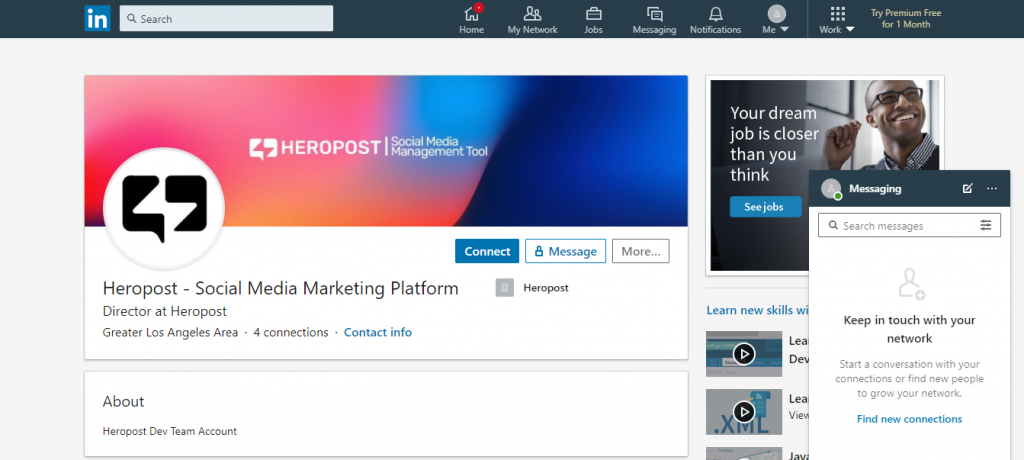
Task: Open Contact info link
Action: (x=377, y=332)
